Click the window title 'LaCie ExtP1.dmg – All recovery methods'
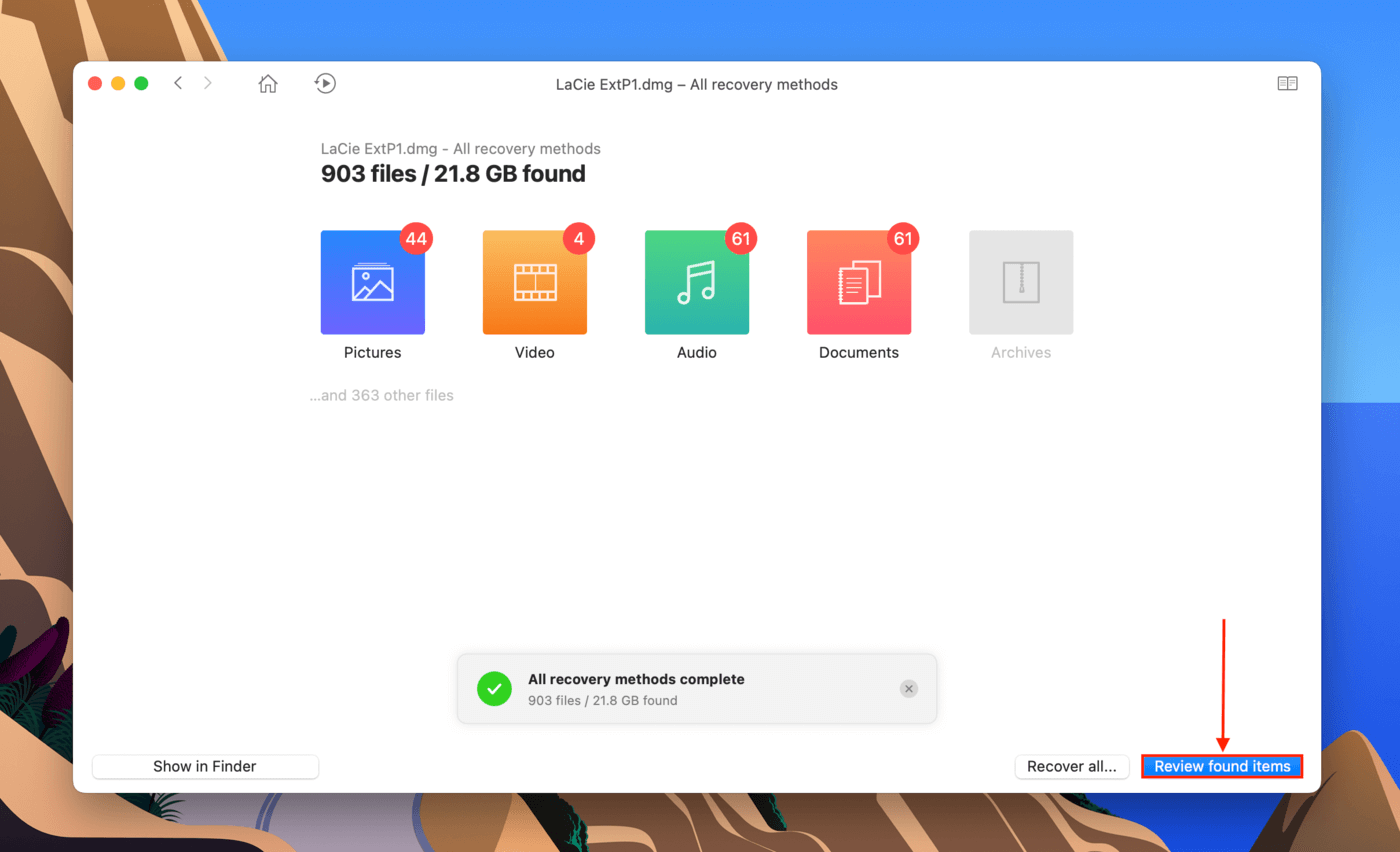This screenshot has height=852, width=1400. 697,85
